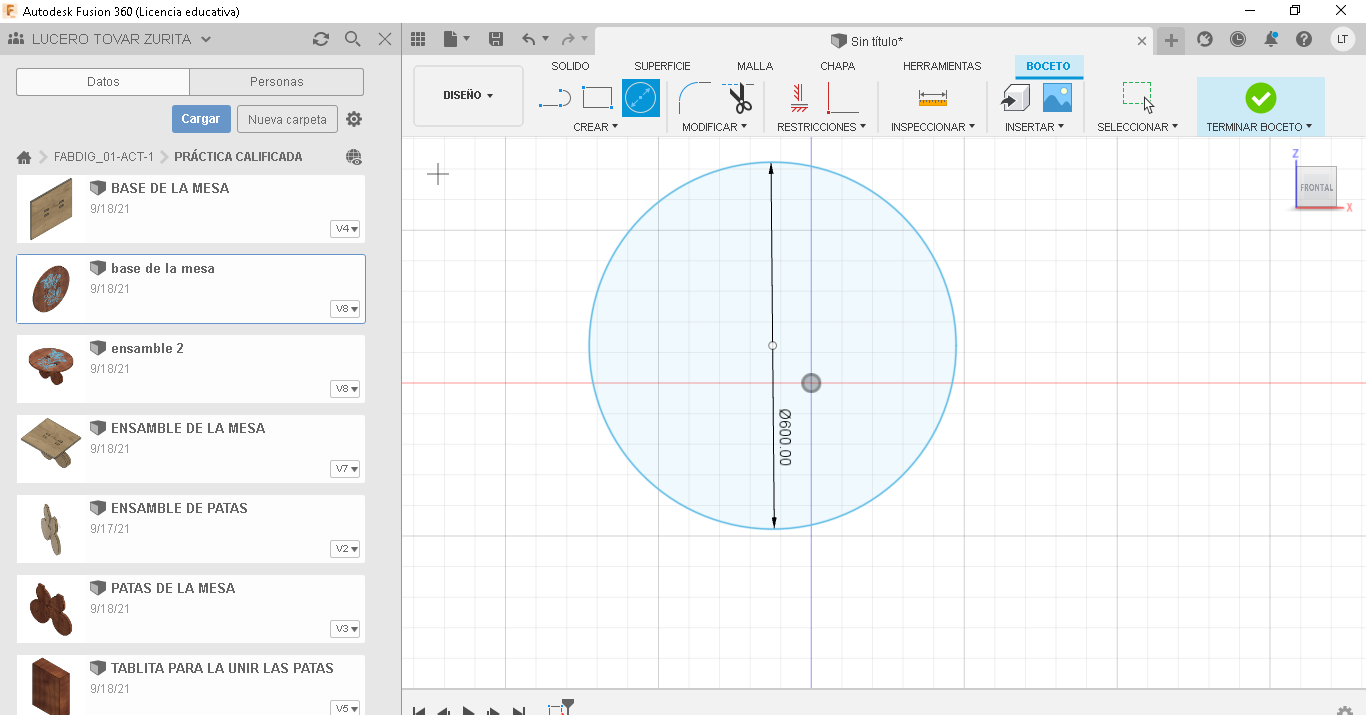Expand the MODIFICAR dropdown

point(714,127)
